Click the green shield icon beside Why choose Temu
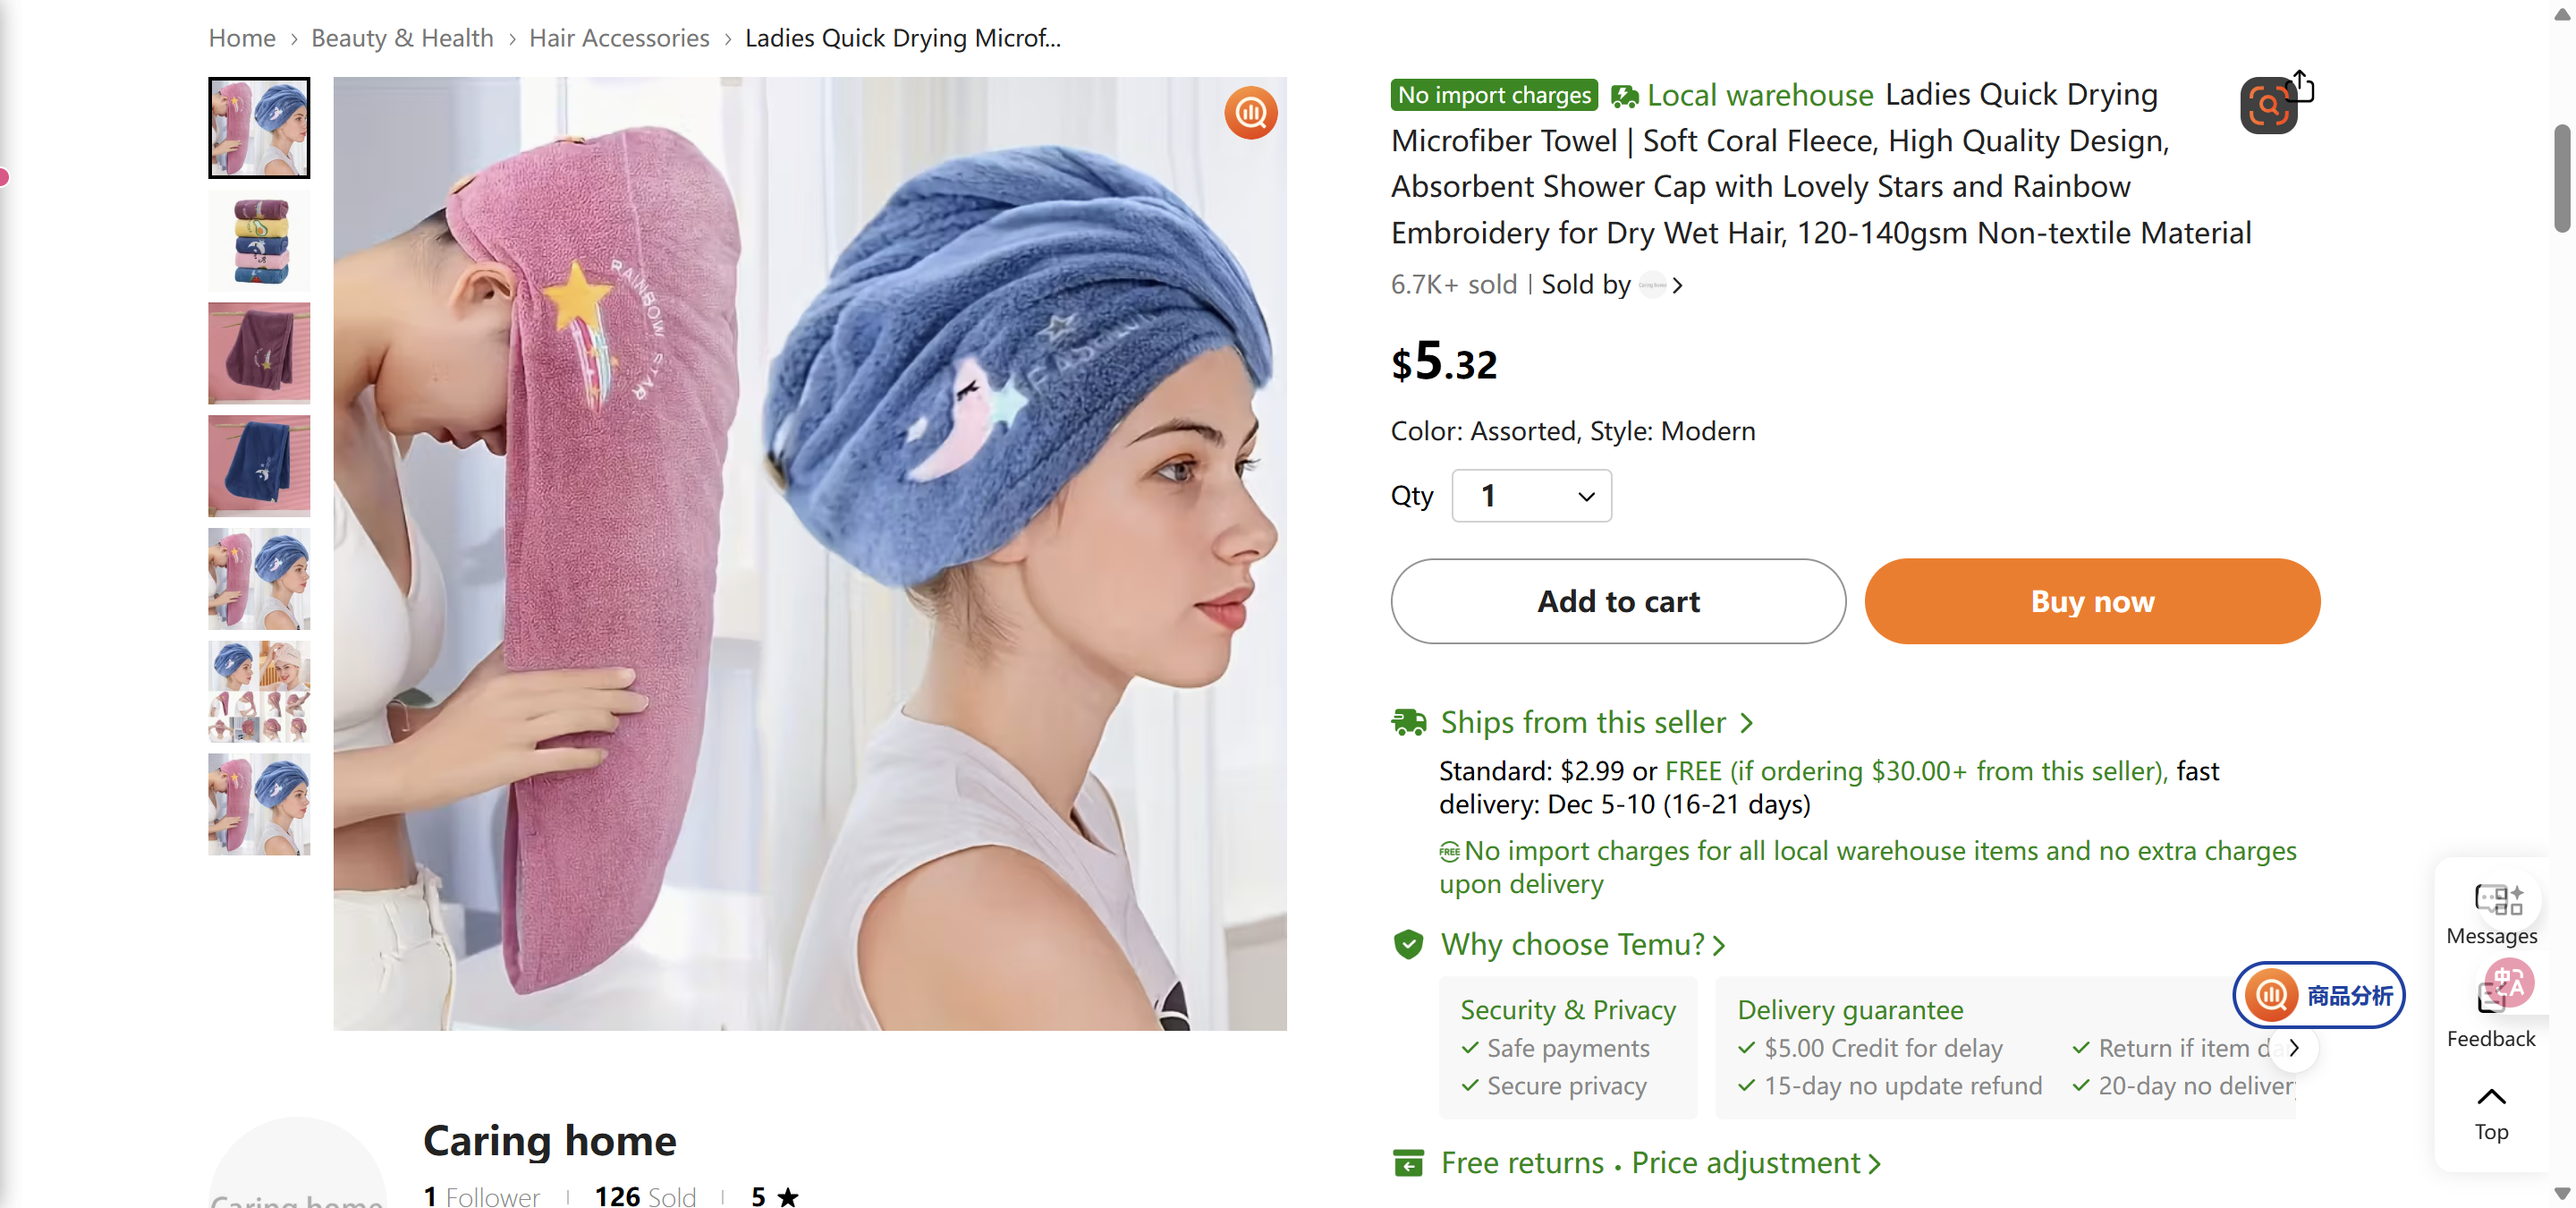The width and height of the screenshot is (2576, 1208). [x=1409, y=944]
